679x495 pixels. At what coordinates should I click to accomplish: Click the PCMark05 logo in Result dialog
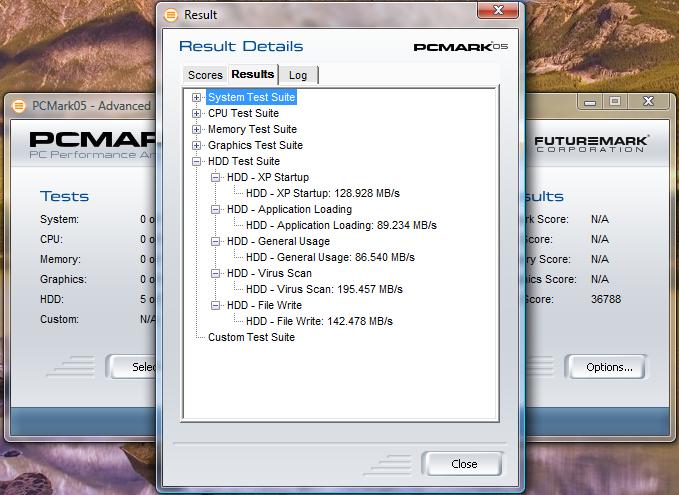pos(460,47)
